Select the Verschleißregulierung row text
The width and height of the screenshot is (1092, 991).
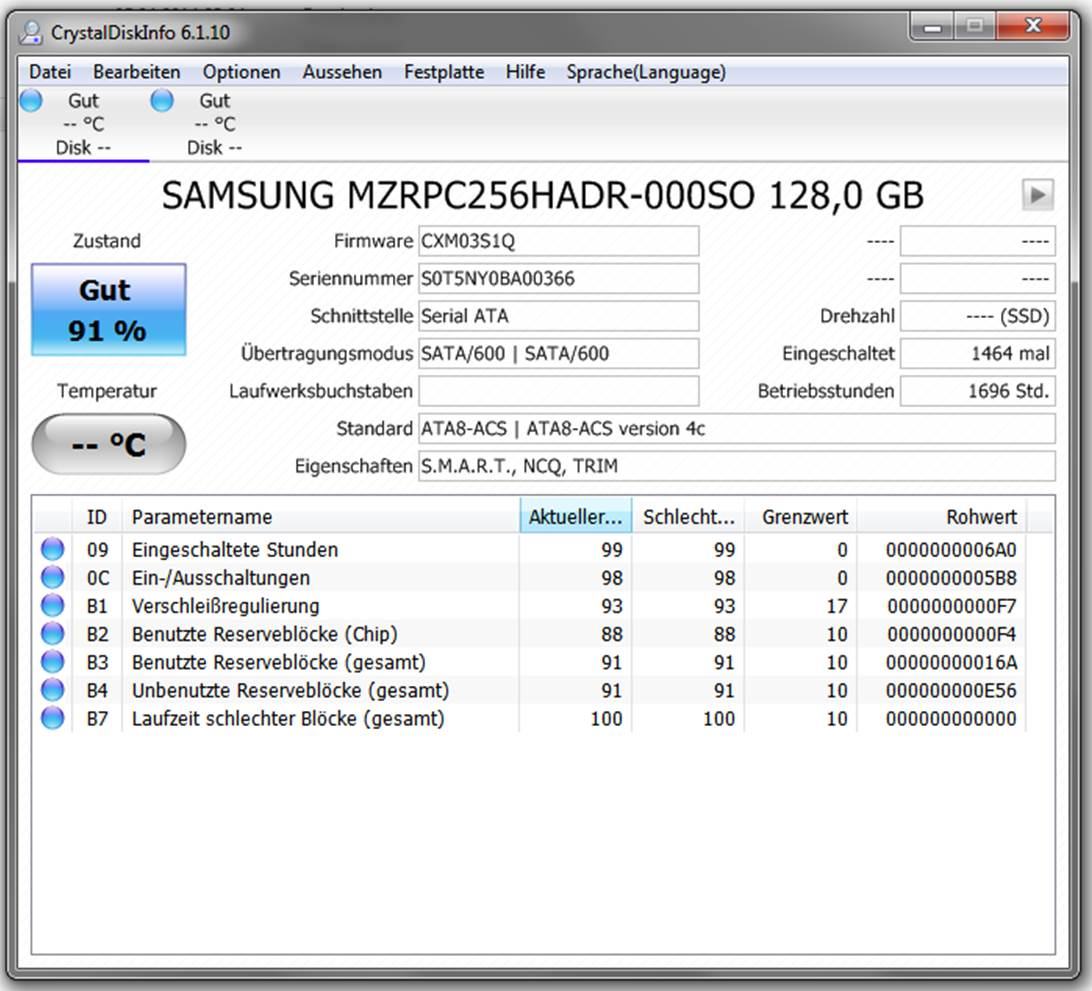pos(226,606)
